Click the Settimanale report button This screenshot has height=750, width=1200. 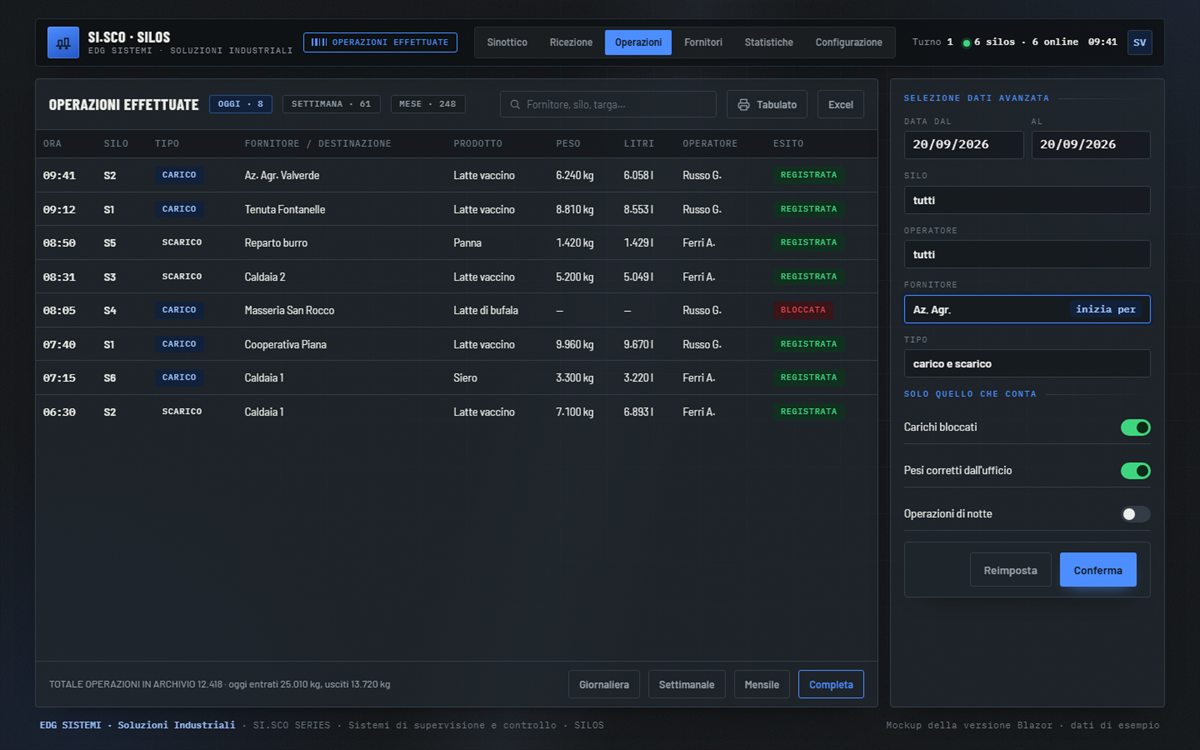point(687,684)
